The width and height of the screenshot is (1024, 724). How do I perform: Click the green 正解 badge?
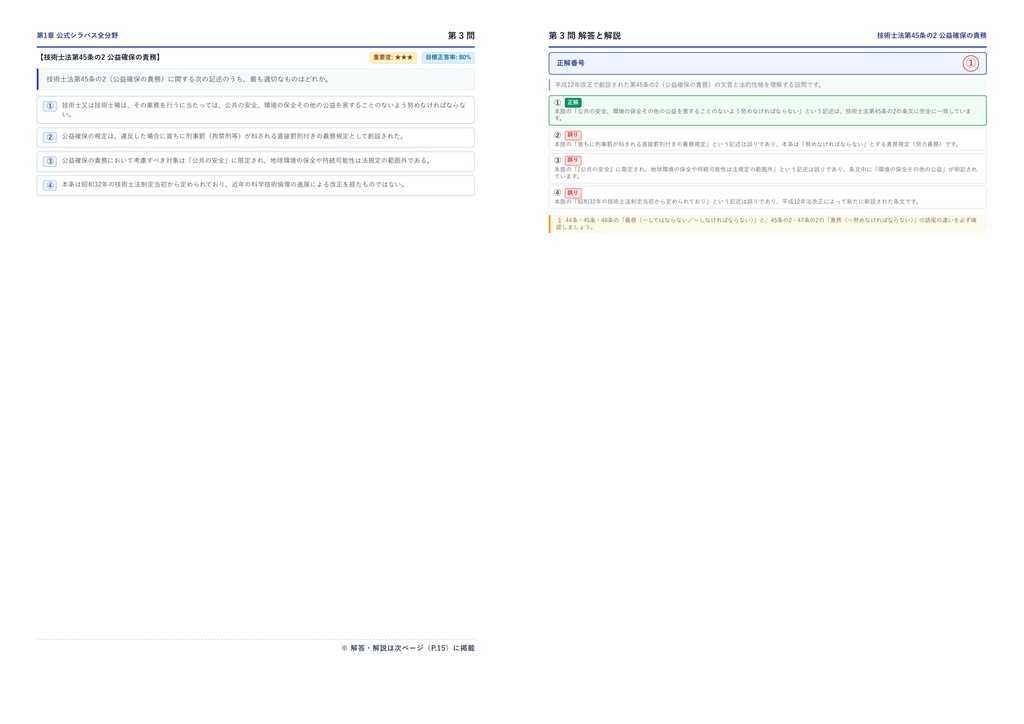pos(573,102)
